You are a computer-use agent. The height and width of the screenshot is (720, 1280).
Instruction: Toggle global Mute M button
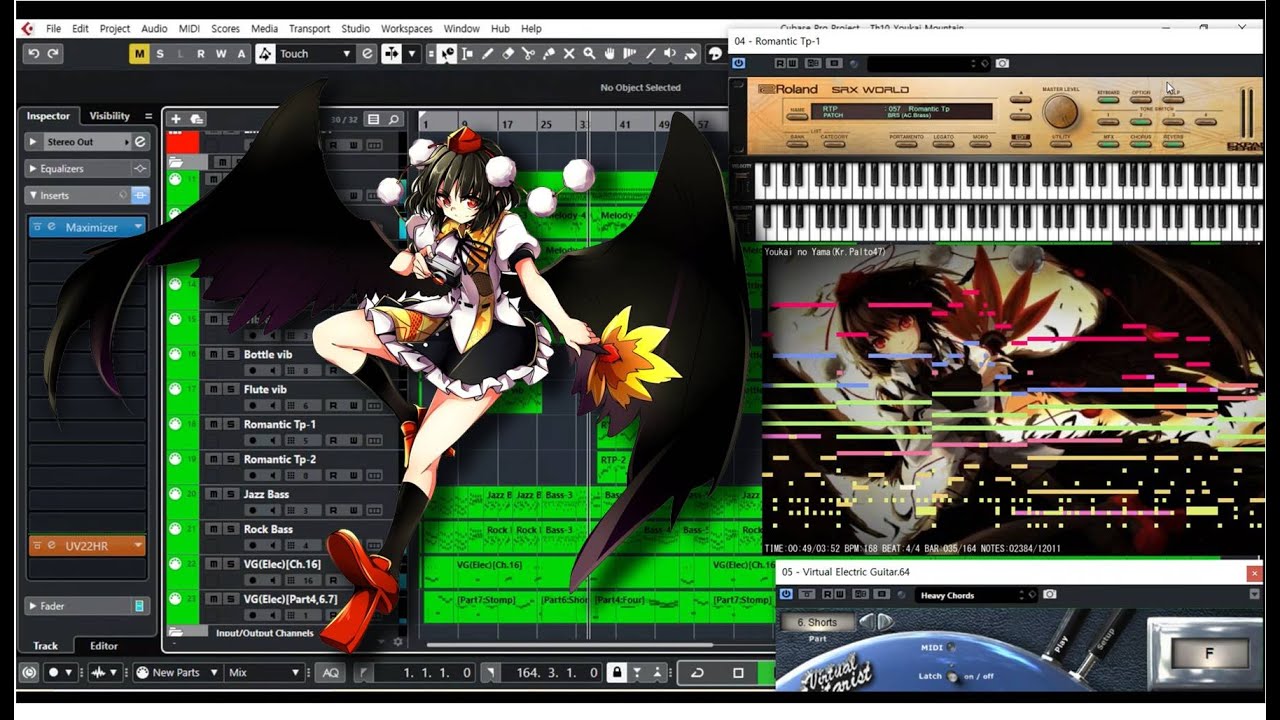click(x=139, y=53)
